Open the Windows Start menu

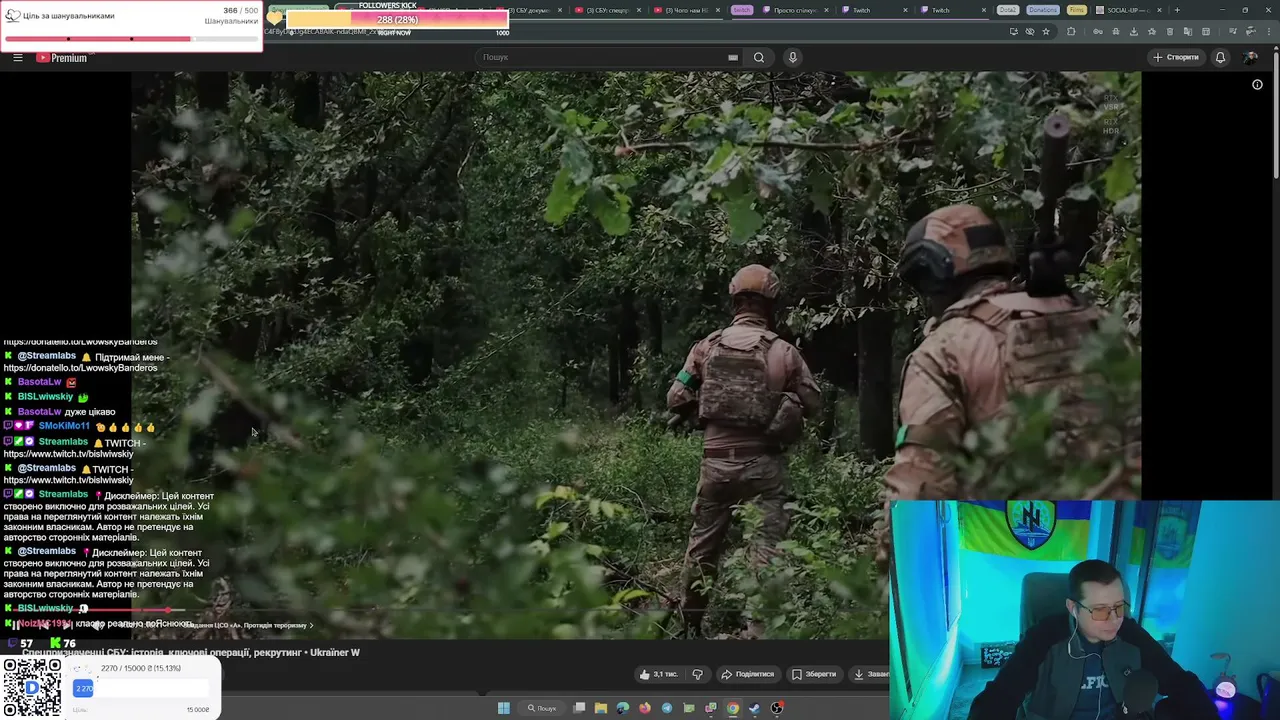point(504,708)
